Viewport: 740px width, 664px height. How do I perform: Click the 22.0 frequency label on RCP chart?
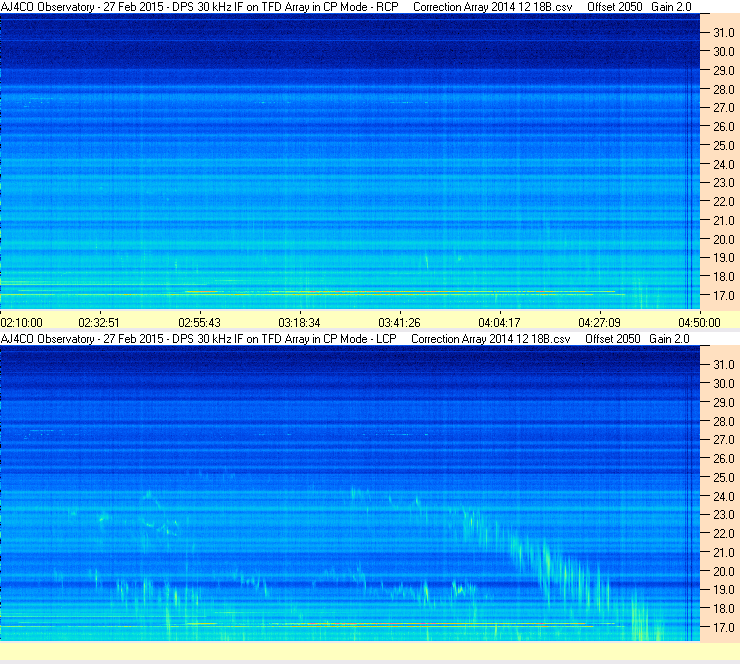(x=724, y=202)
